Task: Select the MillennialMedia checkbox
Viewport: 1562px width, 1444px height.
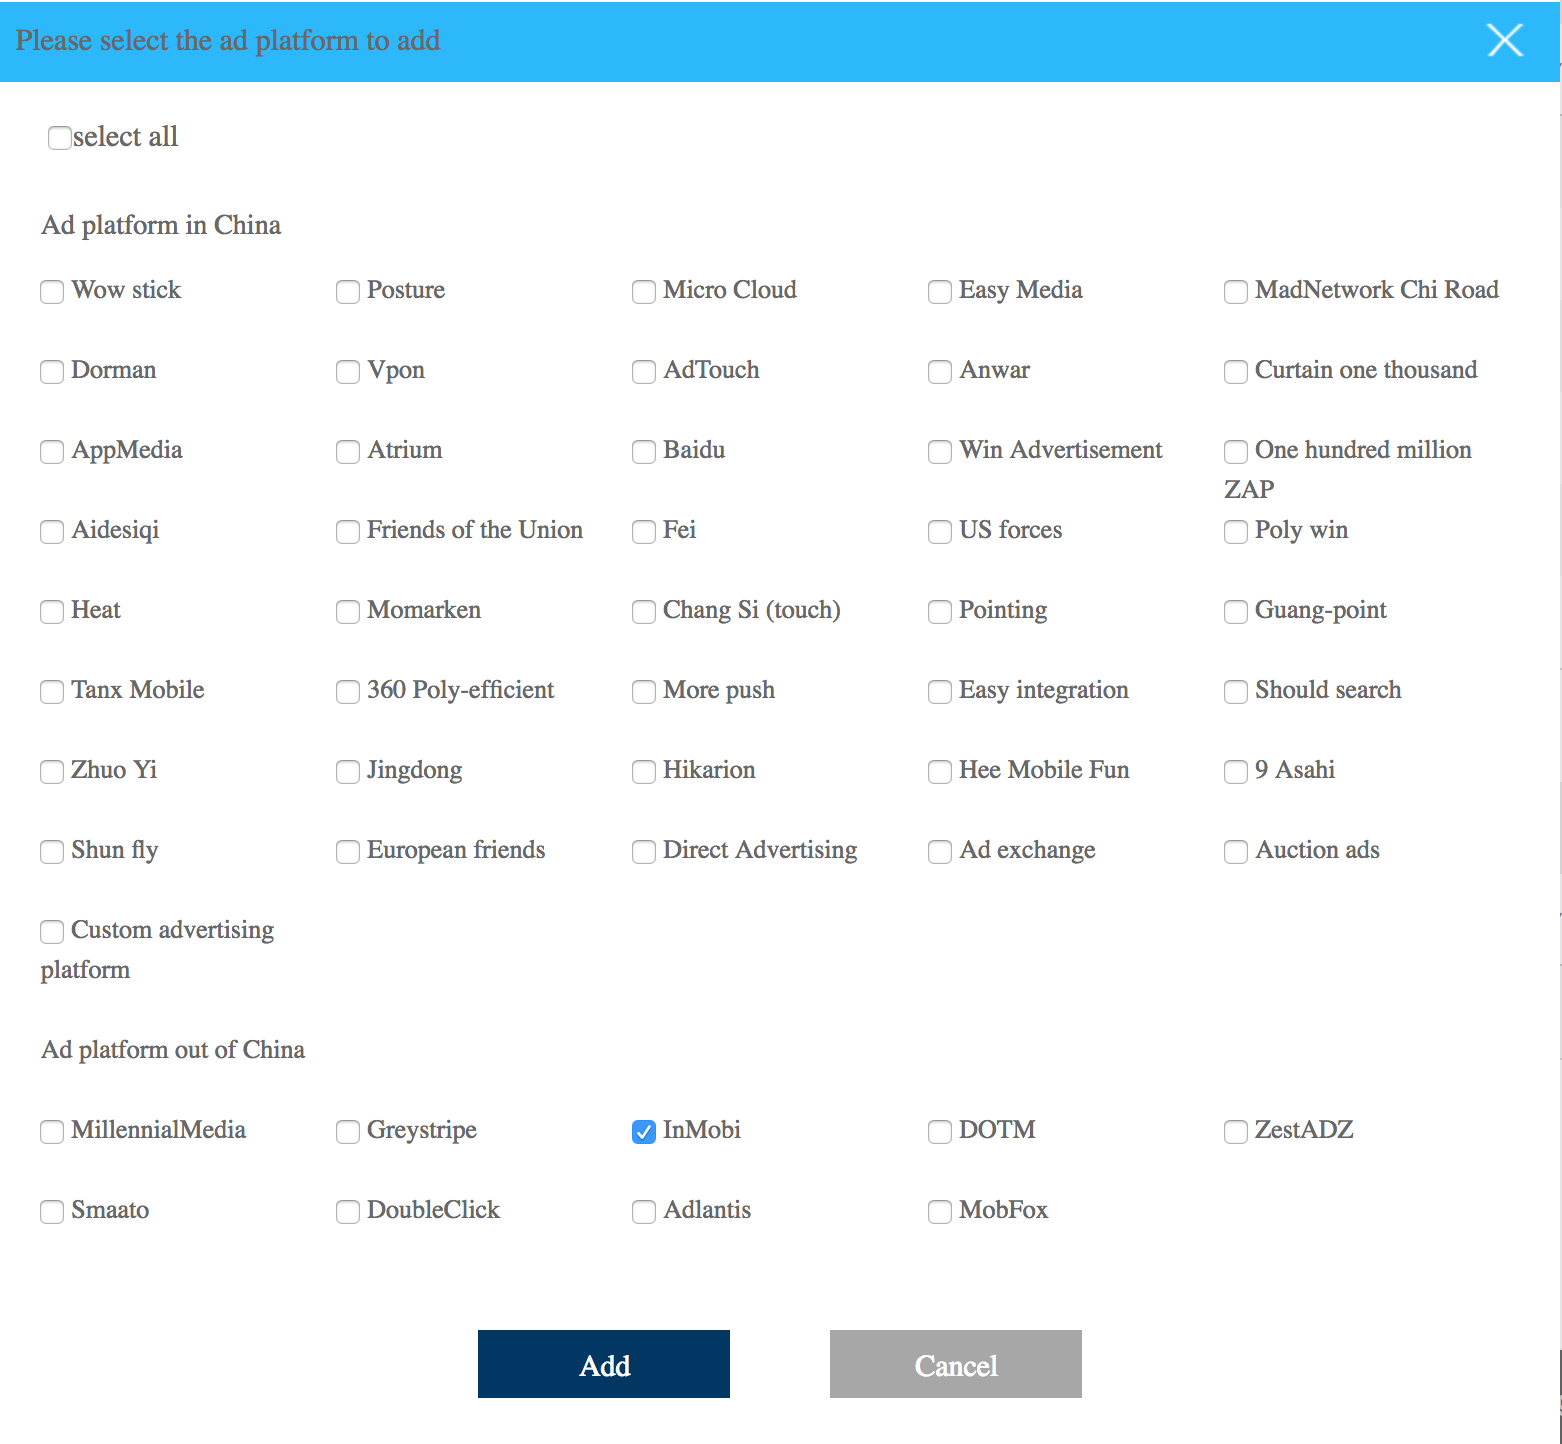Action: [52, 1132]
